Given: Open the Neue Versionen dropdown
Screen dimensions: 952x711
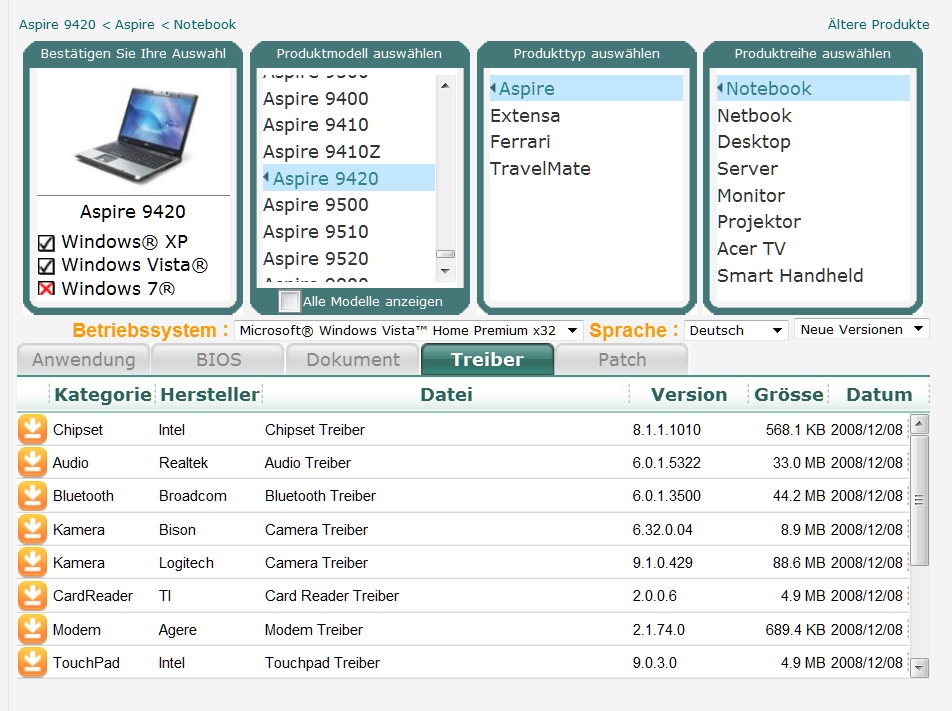Looking at the screenshot, I should (862, 330).
